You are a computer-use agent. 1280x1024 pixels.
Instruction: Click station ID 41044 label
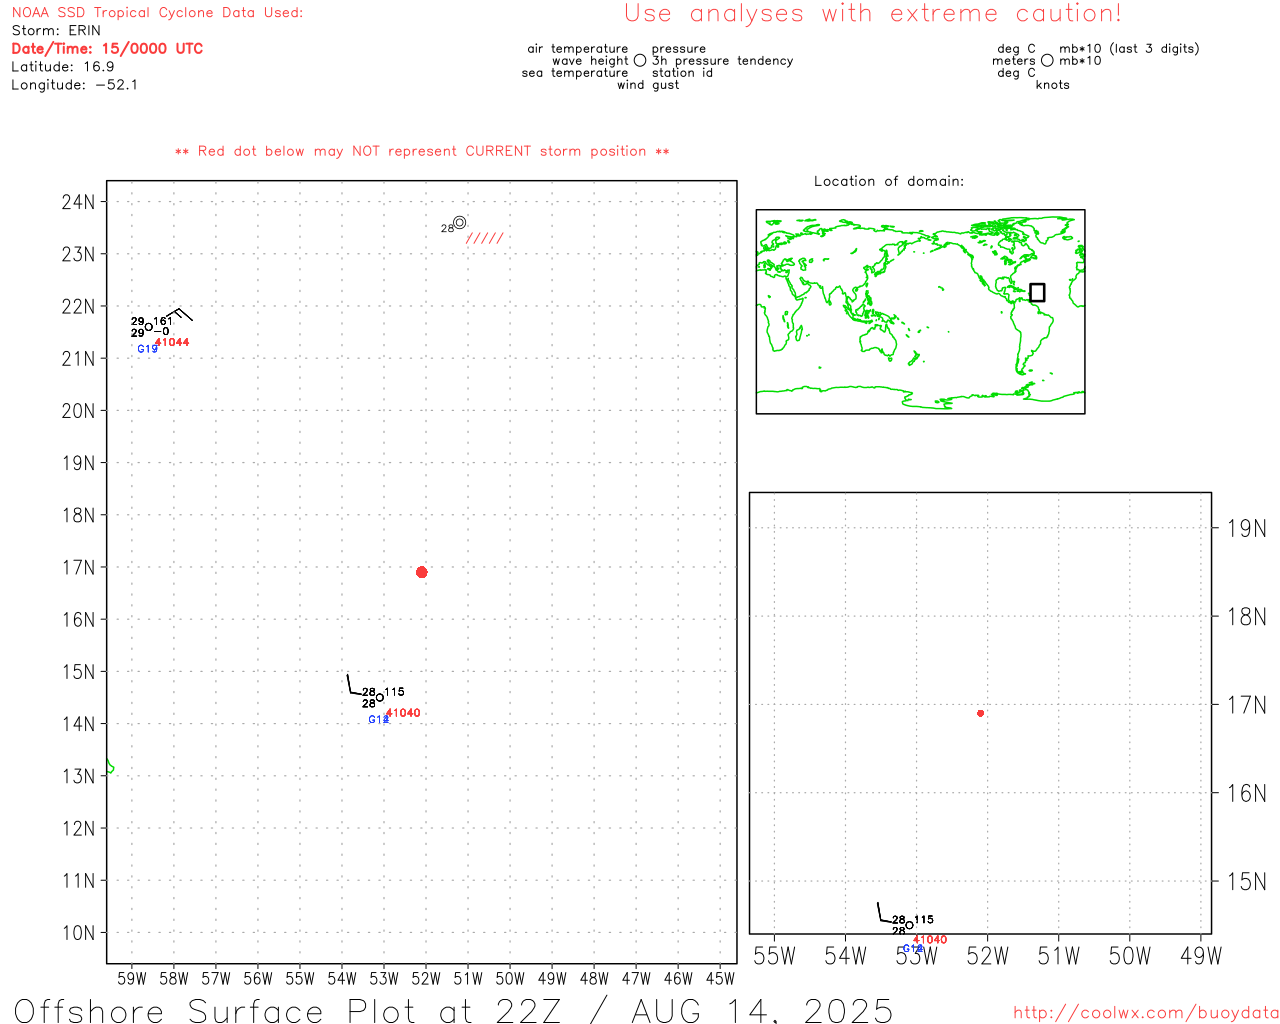point(173,342)
